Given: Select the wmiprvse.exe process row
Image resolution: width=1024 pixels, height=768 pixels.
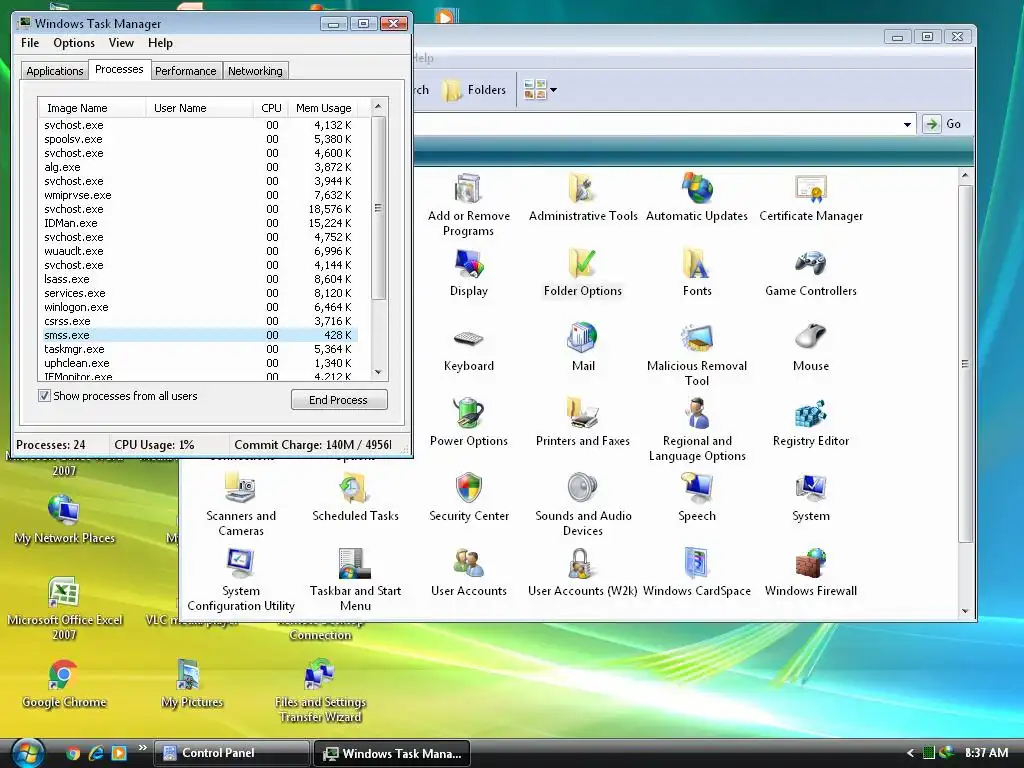Looking at the screenshot, I should 198,195.
